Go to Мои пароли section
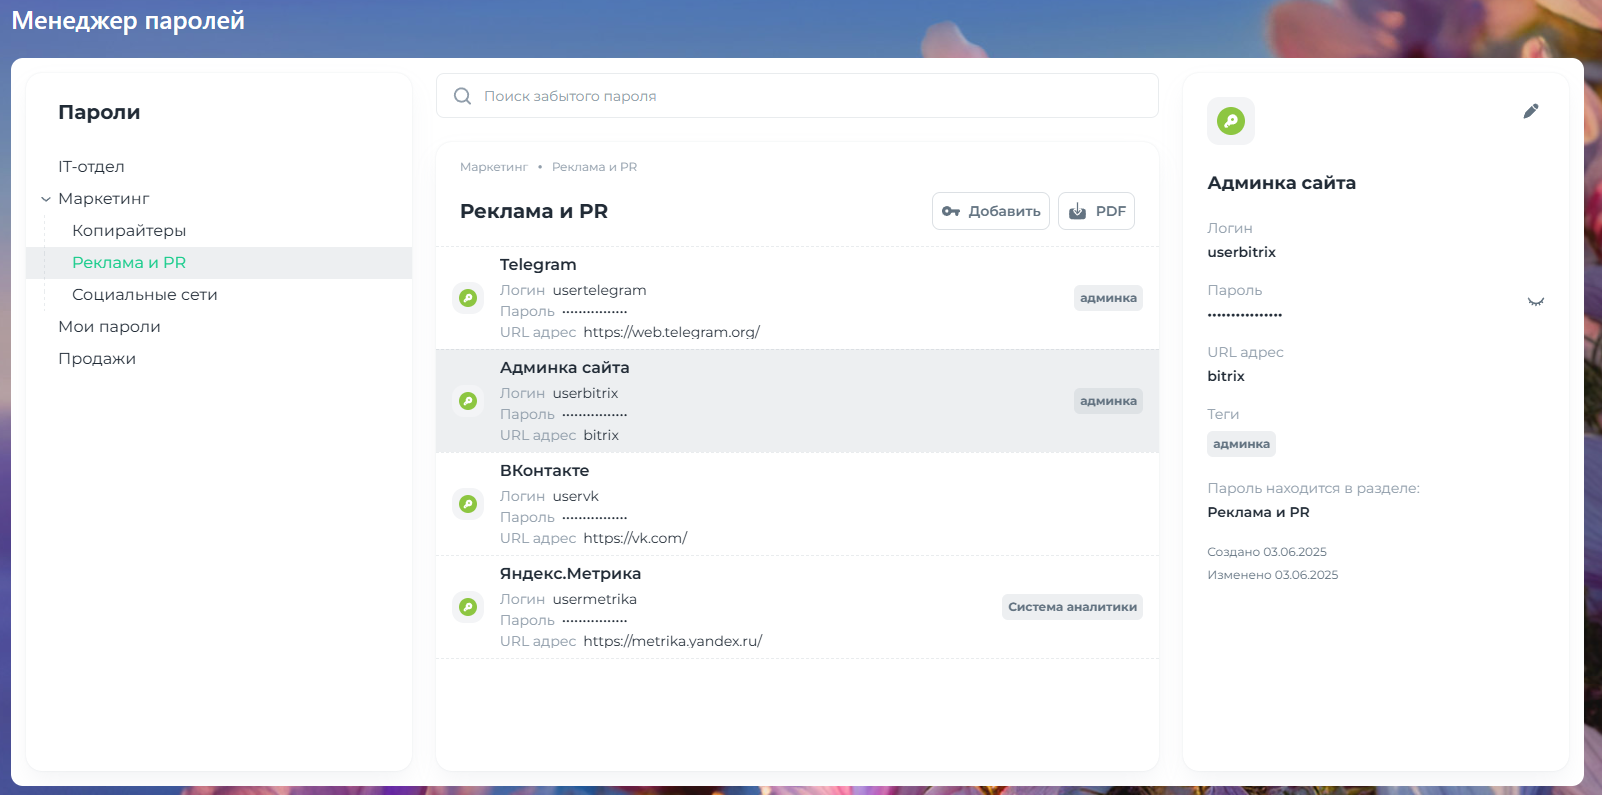This screenshot has width=1602, height=795. tap(109, 327)
